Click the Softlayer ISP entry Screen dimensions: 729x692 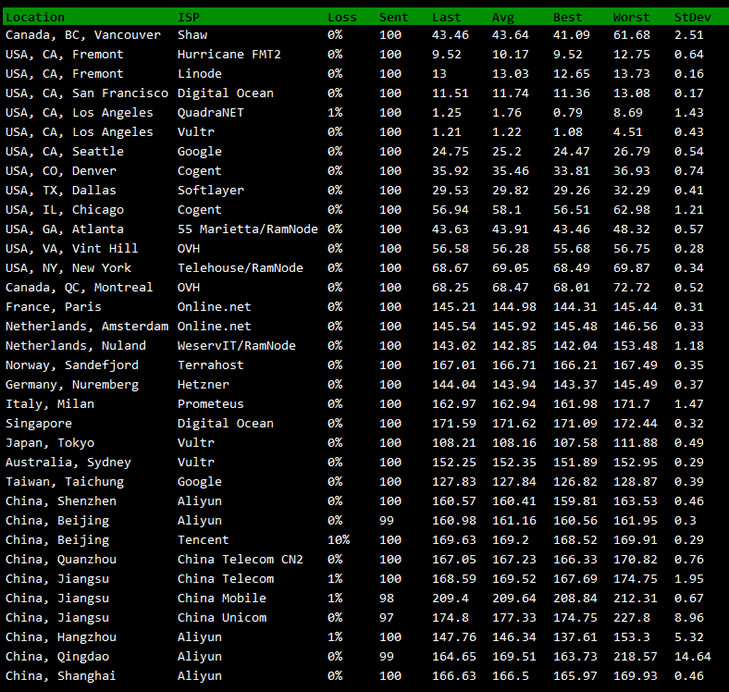click(210, 191)
